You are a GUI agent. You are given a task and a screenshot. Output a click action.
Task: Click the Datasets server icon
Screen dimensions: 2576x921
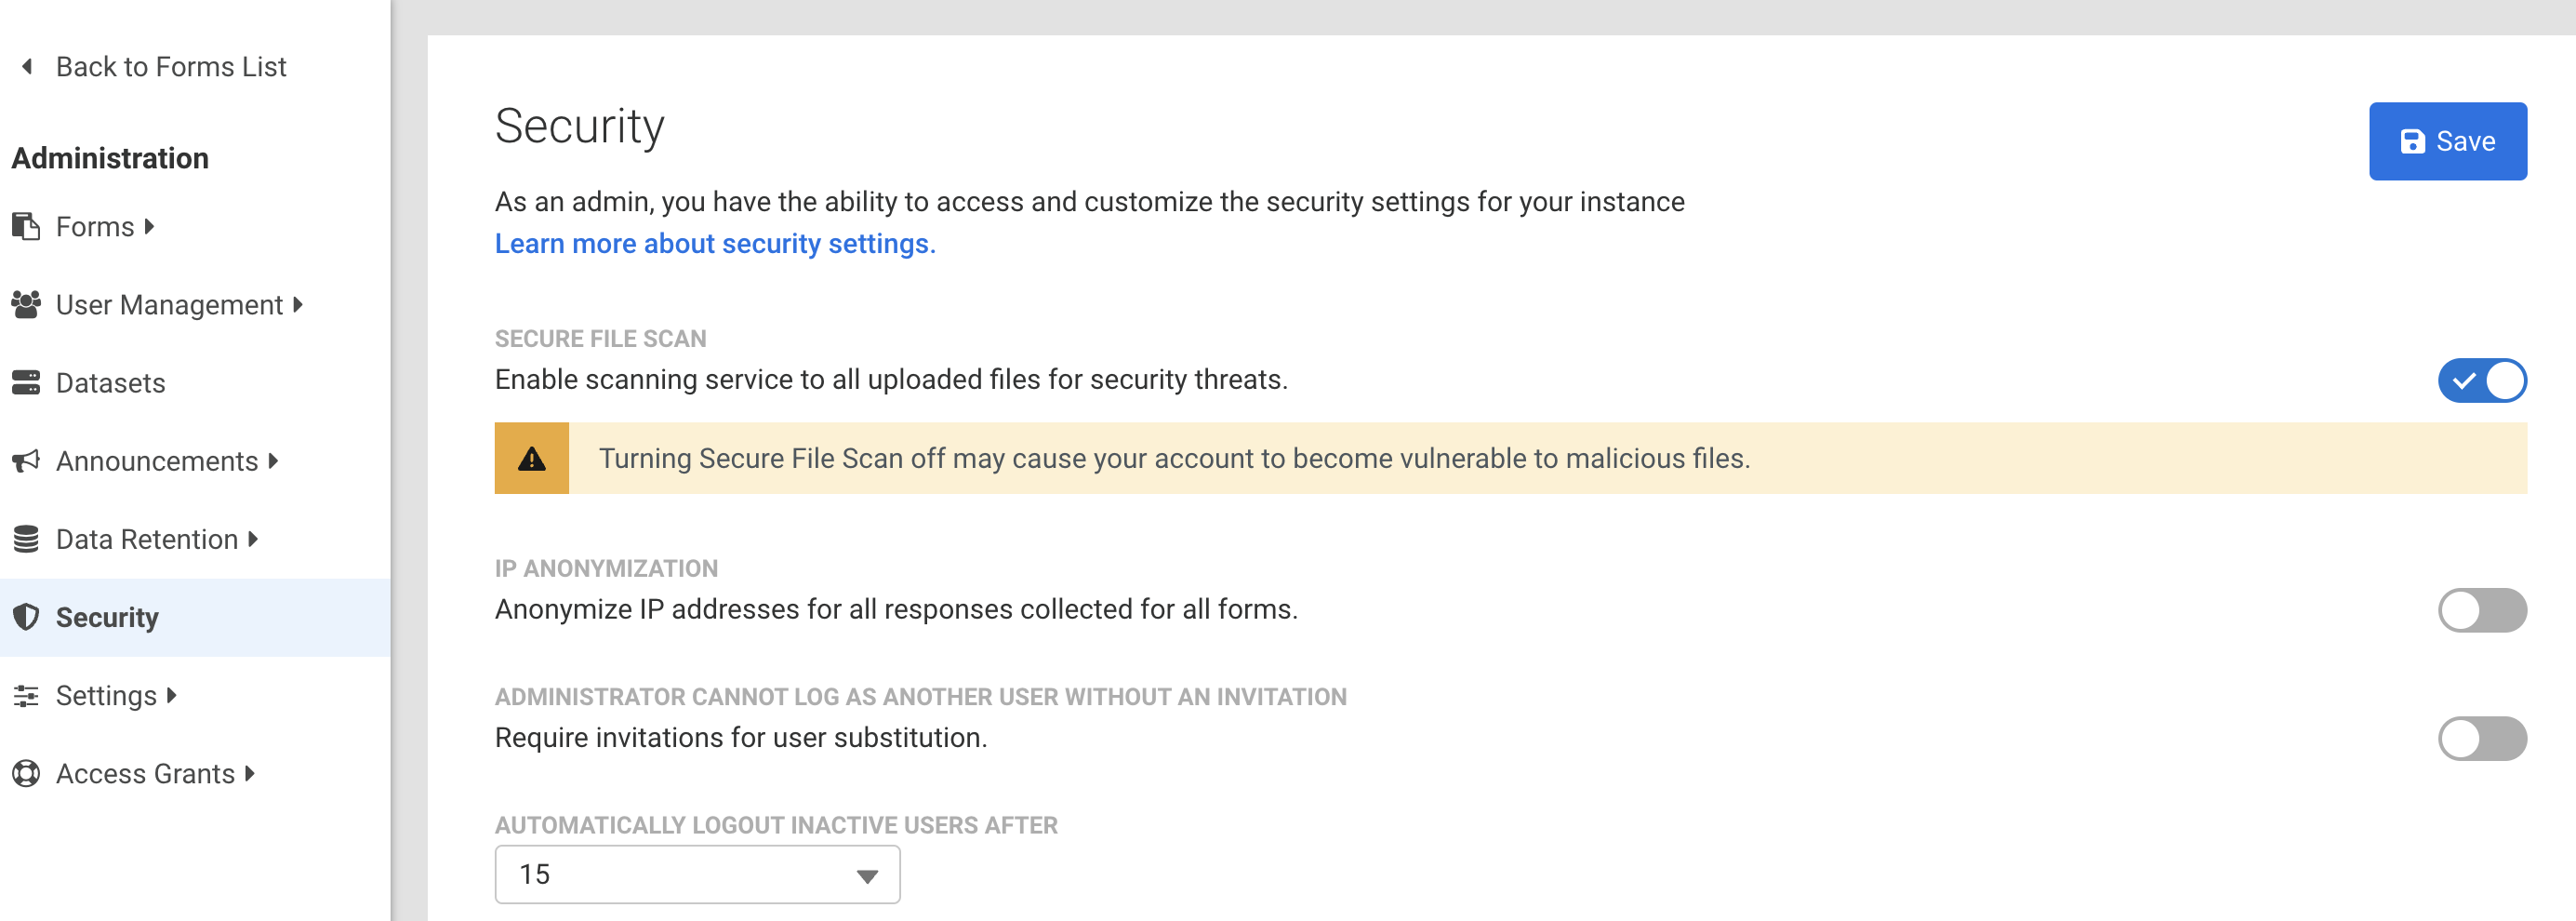coord(26,382)
